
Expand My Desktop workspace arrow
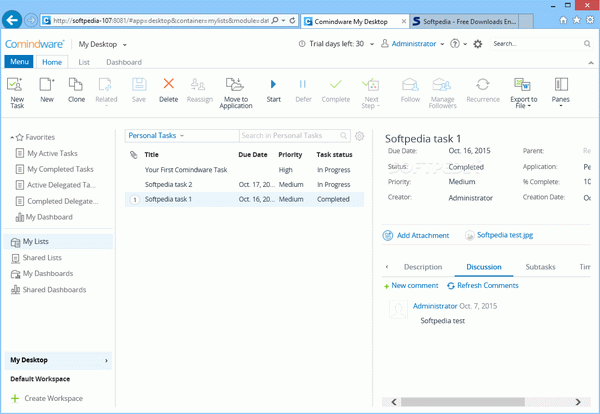click(106, 360)
